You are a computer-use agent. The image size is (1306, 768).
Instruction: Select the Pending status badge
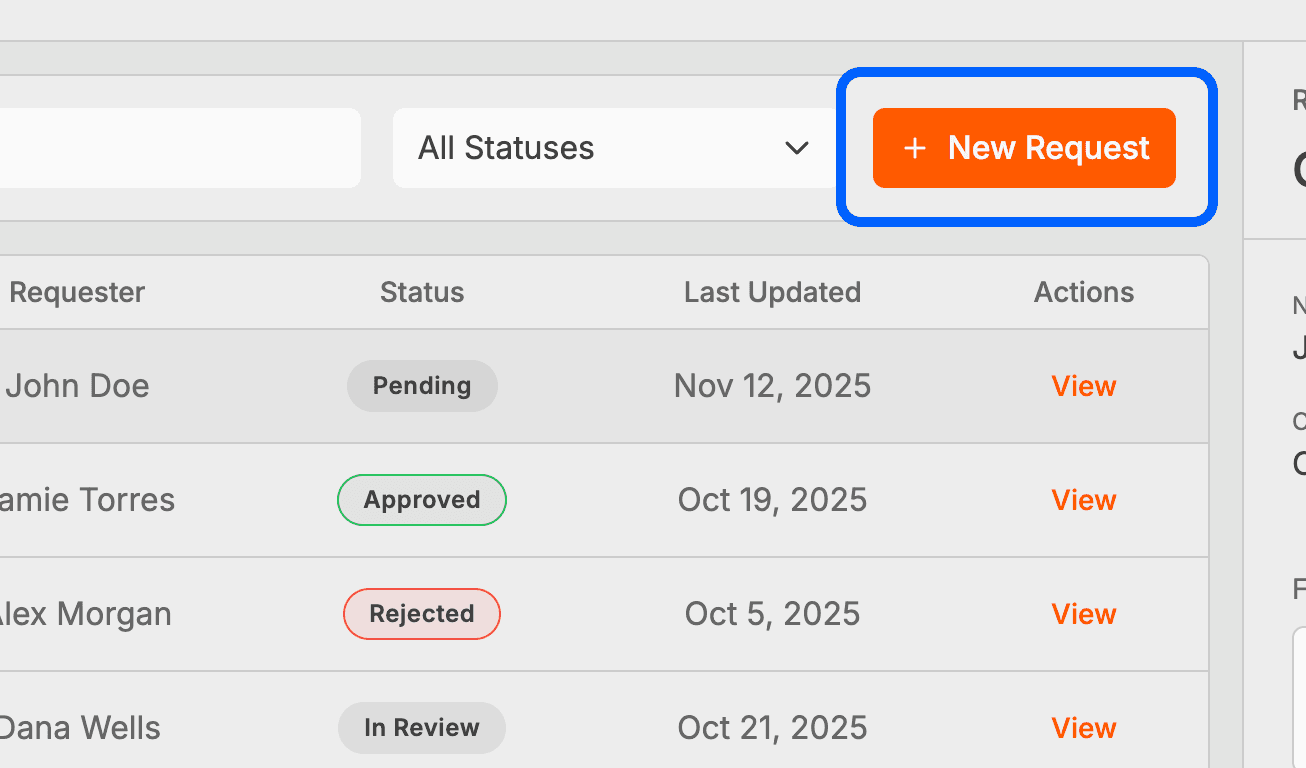(x=422, y=385)
